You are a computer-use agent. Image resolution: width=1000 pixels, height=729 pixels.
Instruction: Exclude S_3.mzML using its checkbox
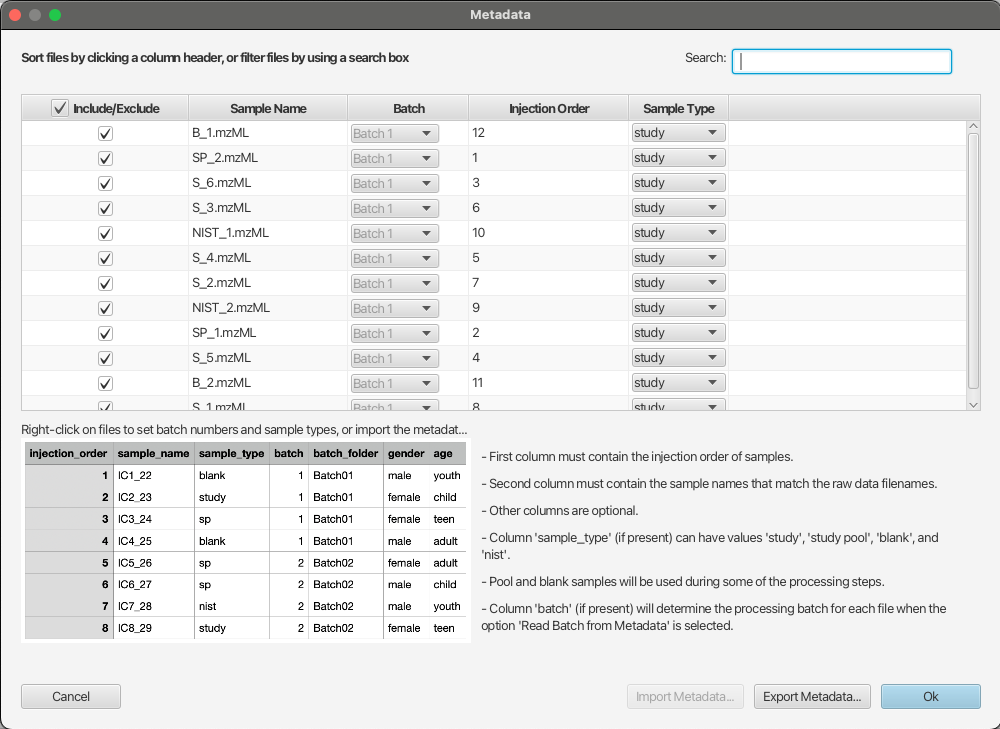pyautogui.click(x=105, y=209)
